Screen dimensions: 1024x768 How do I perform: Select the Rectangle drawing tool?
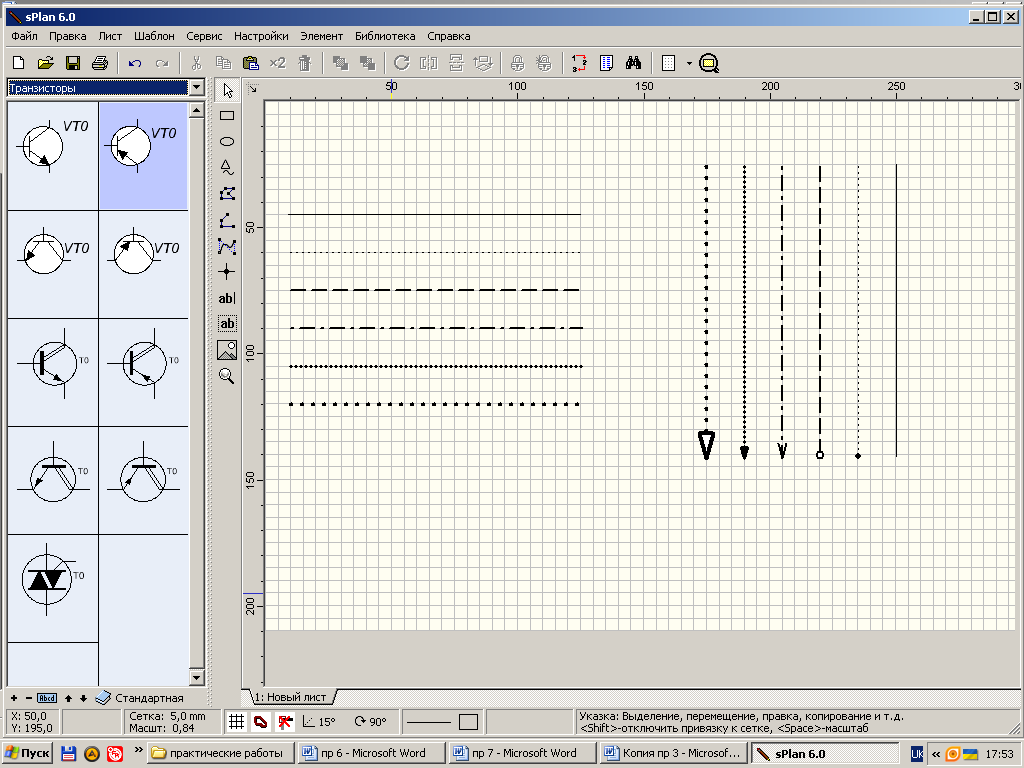coord(227,115)
